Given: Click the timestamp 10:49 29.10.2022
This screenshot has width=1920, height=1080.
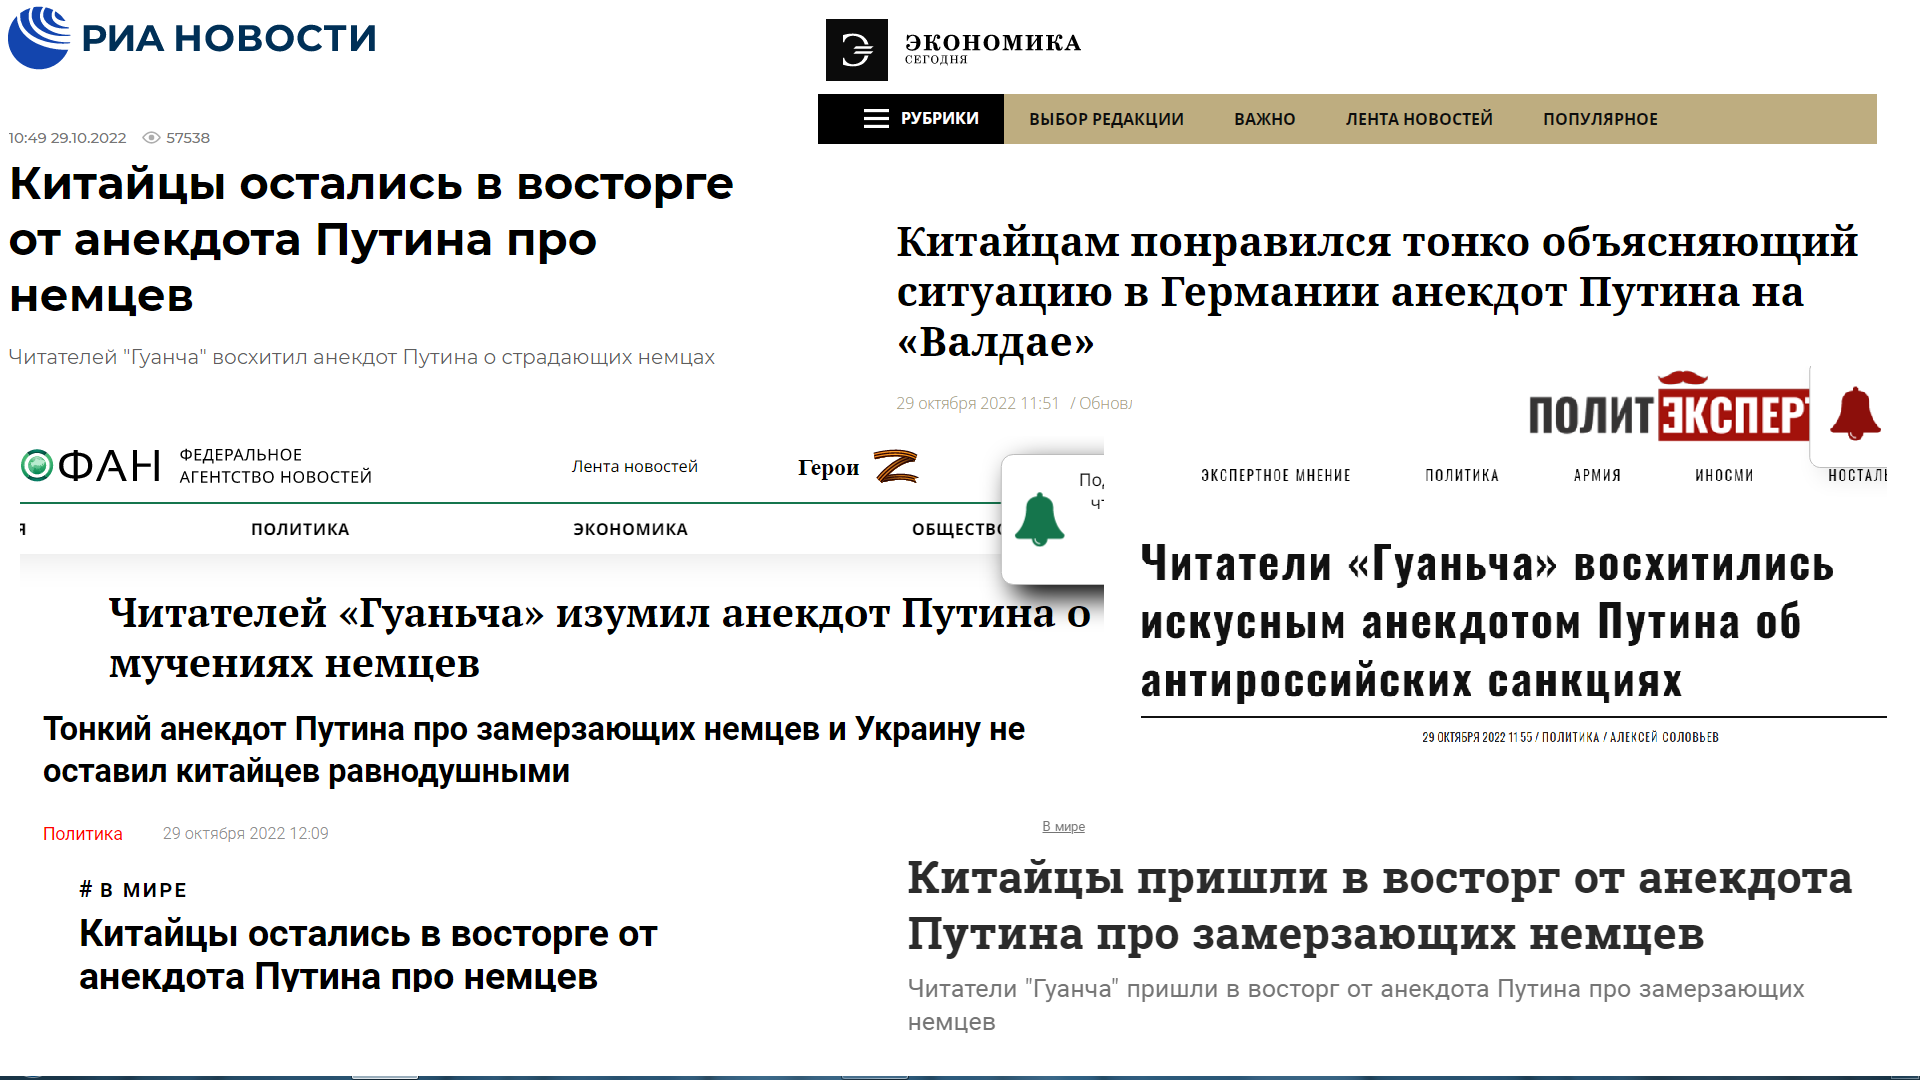Looking at the screenshot, I should click(x=67, y=138).
